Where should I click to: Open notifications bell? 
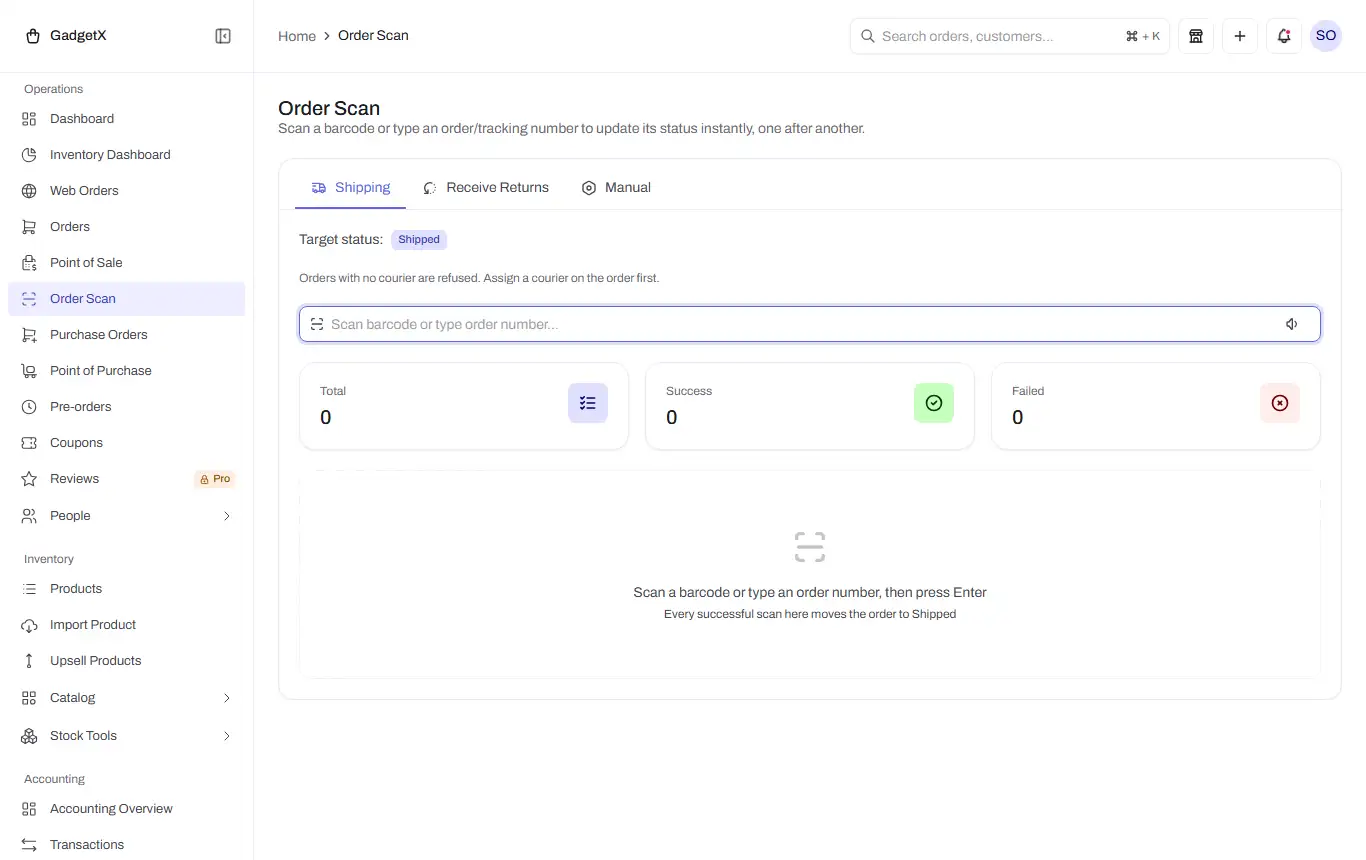1284,36
